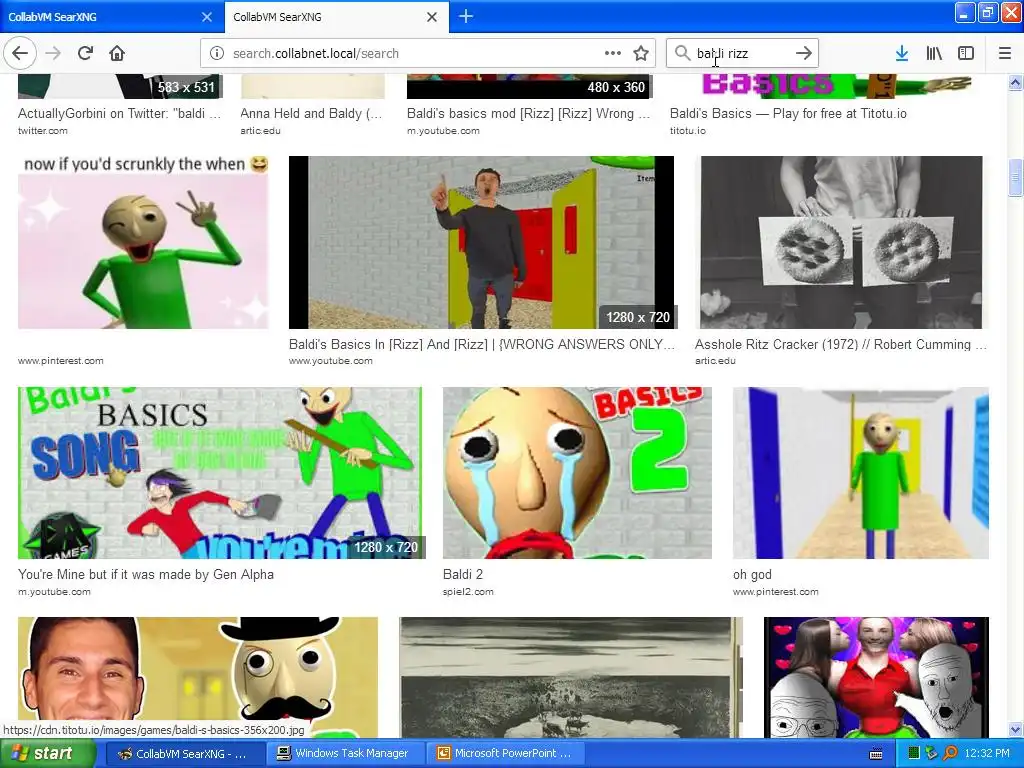Click the green CPU usage tray icon

pos(914,754)
